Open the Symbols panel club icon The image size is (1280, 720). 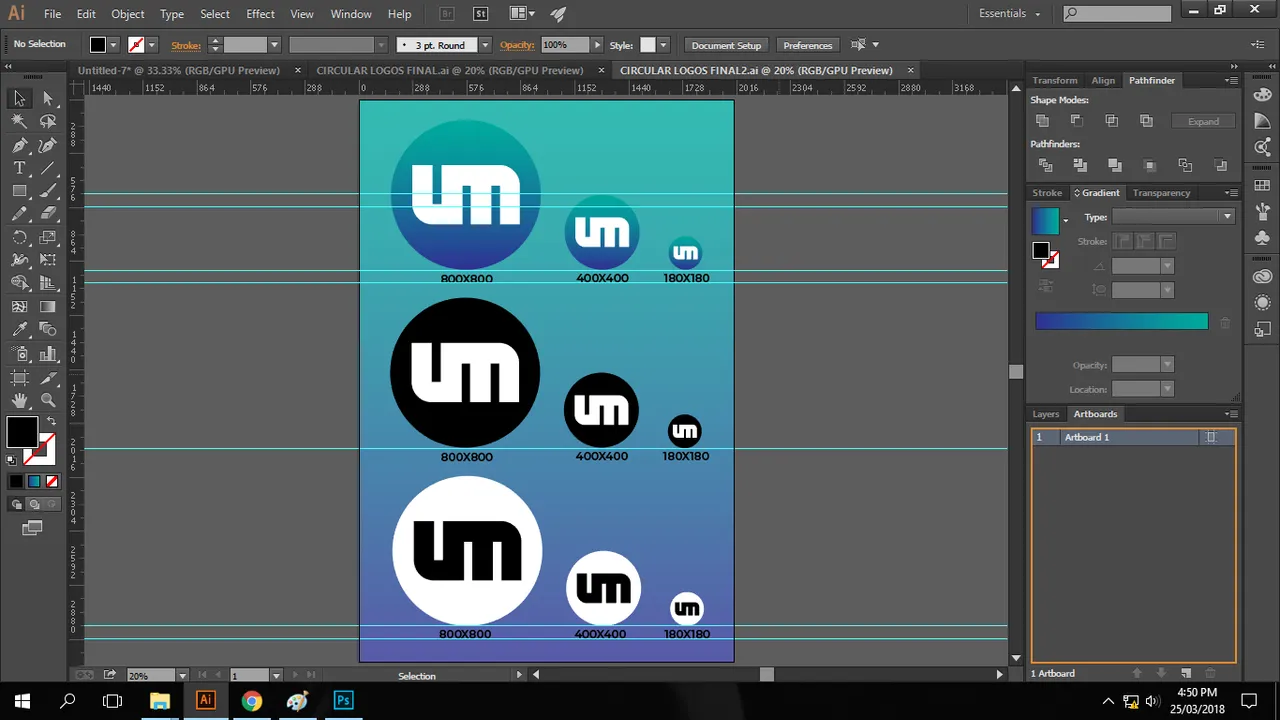coord(1263,238)
